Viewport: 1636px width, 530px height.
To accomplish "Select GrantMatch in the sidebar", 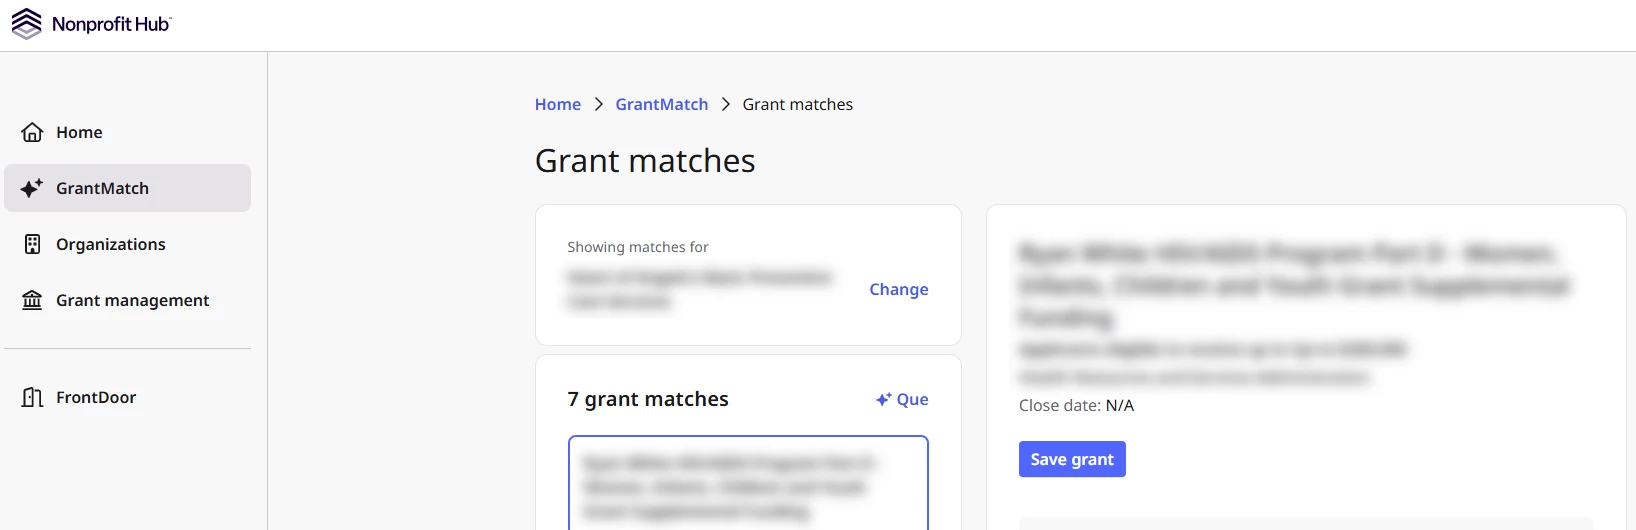I will tap(127, 188).
